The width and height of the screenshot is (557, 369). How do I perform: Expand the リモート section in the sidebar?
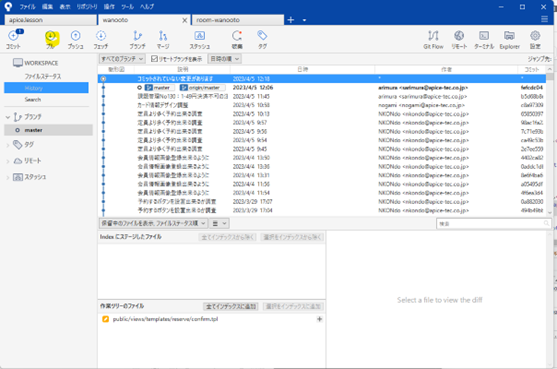[8, 161]
